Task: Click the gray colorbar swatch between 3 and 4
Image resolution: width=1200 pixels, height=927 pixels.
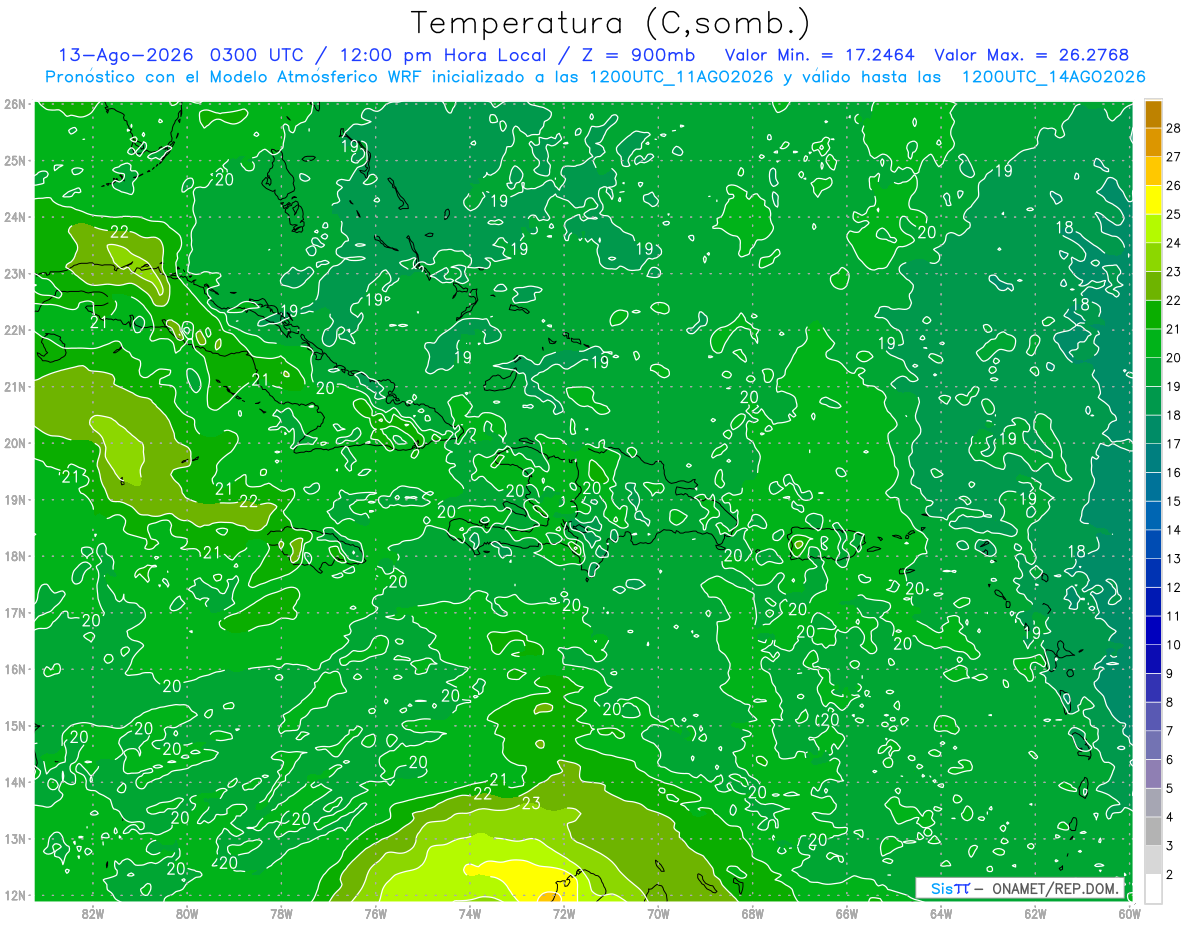Action: coord(1153,831)
